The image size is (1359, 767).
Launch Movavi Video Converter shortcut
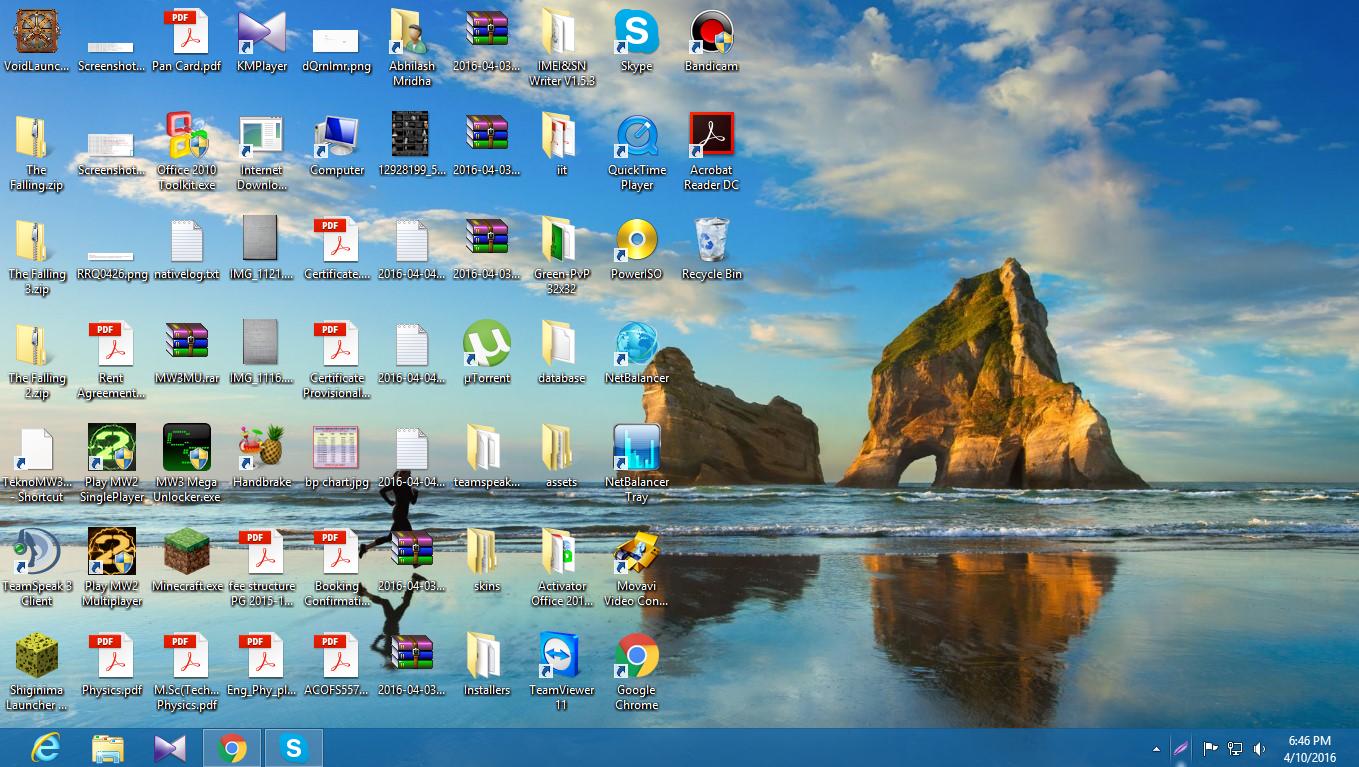(637, 568)
